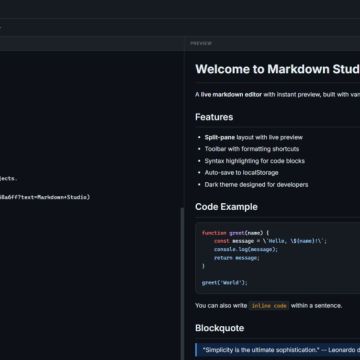This screenshot has height=360, width=360.
Task: Click the "Welcome to Markdown Studio" heading
Action: click(x=278, y=69)
